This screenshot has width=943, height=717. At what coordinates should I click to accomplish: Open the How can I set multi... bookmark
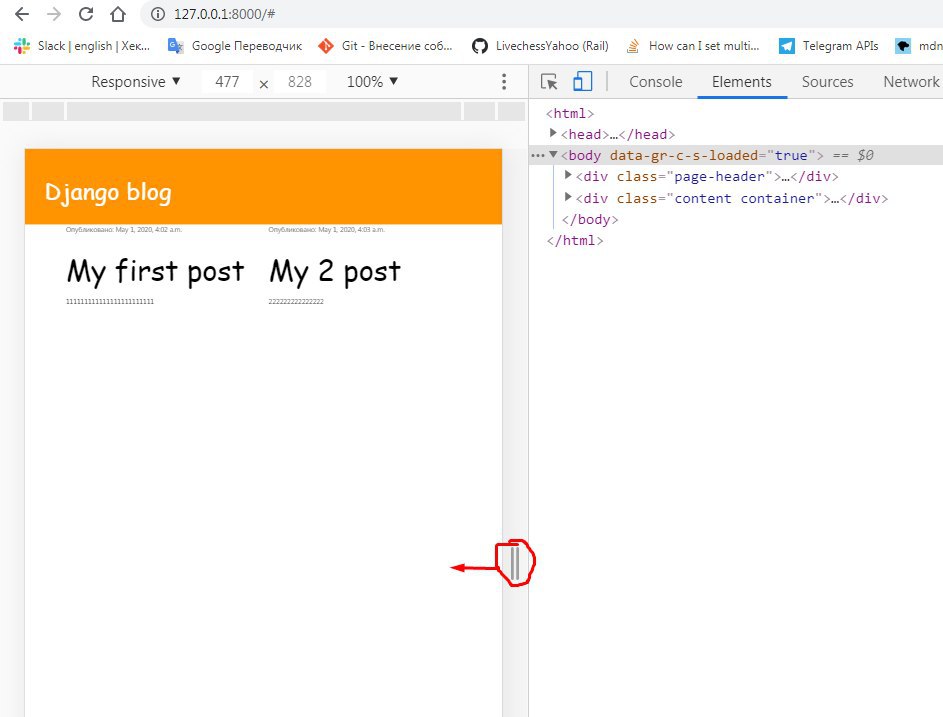[692, 46]
